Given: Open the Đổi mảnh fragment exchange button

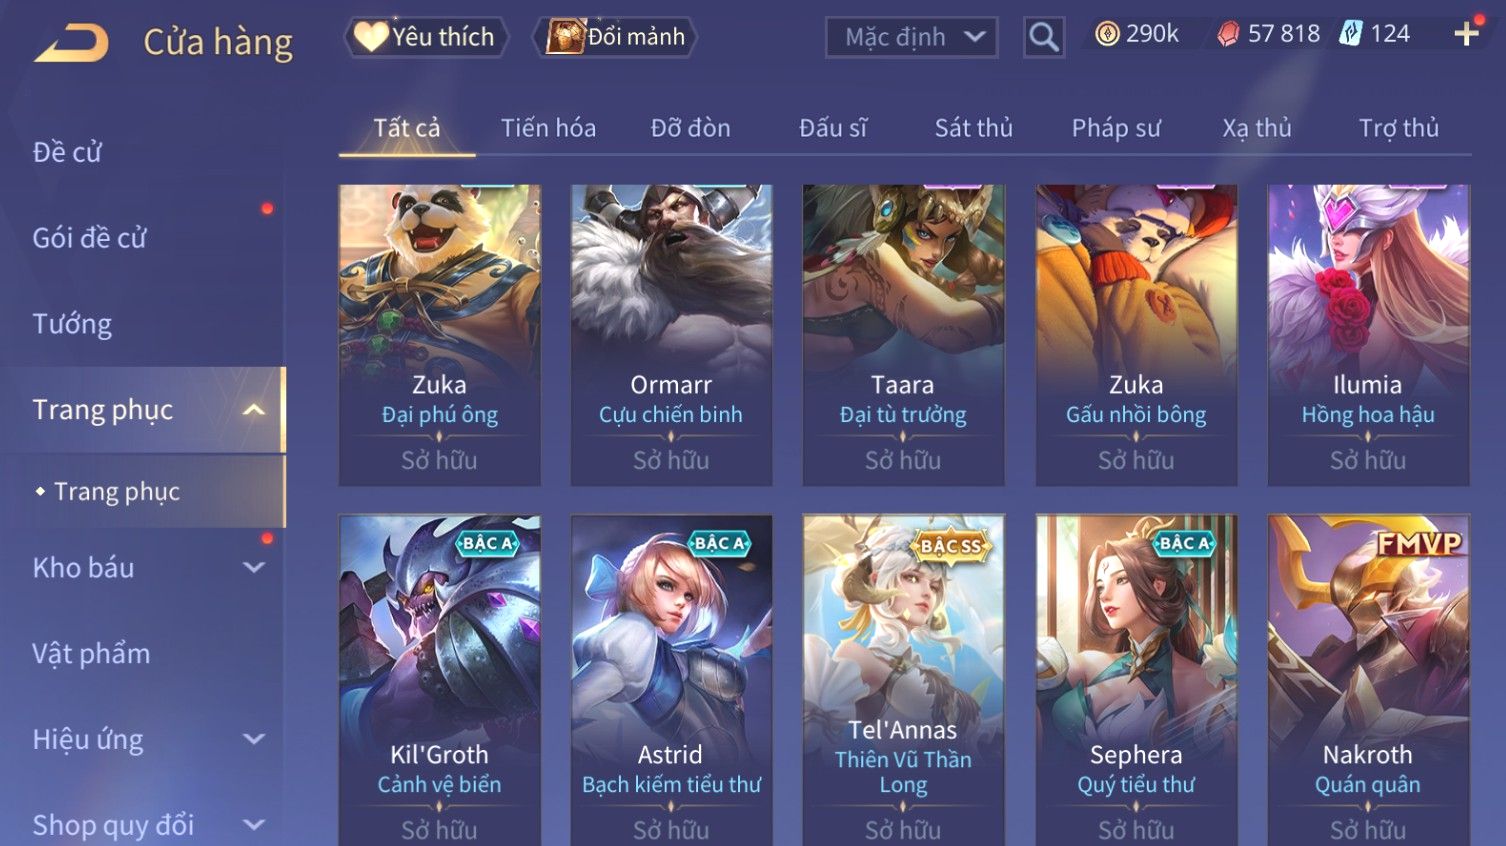Looking at the screenshot, I should point(615,37).
